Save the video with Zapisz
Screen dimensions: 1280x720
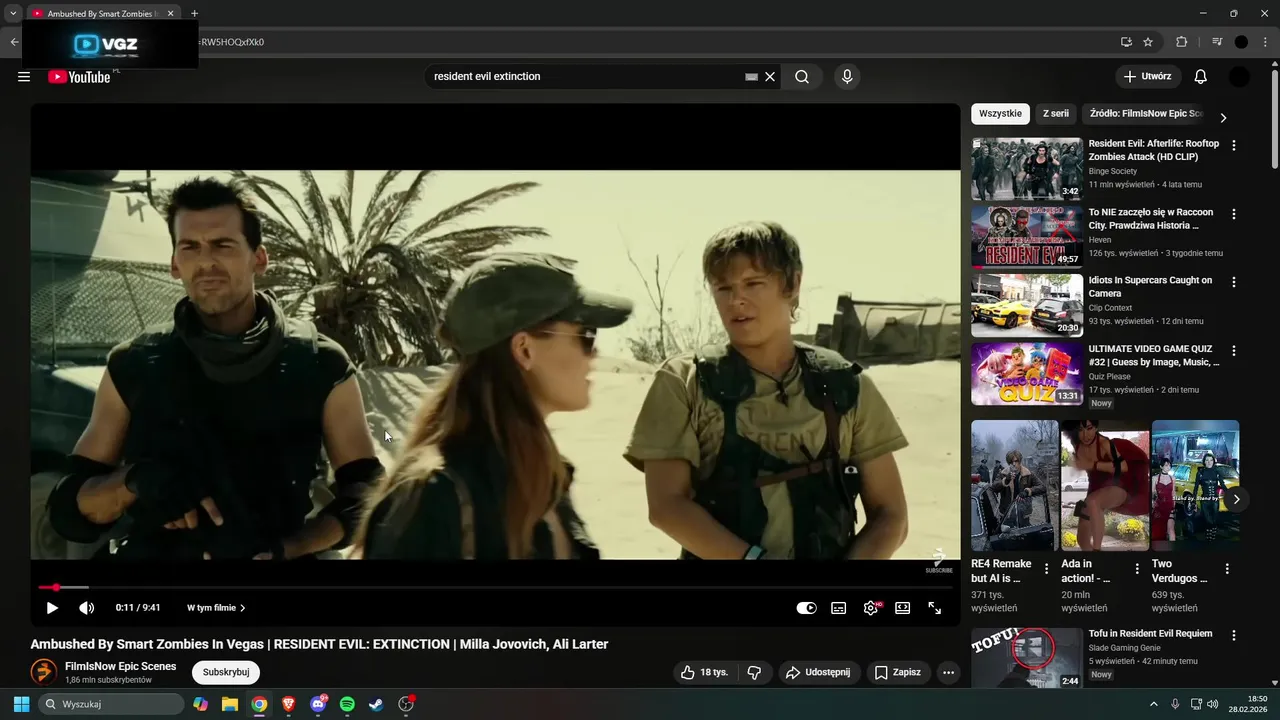[897, 672]
